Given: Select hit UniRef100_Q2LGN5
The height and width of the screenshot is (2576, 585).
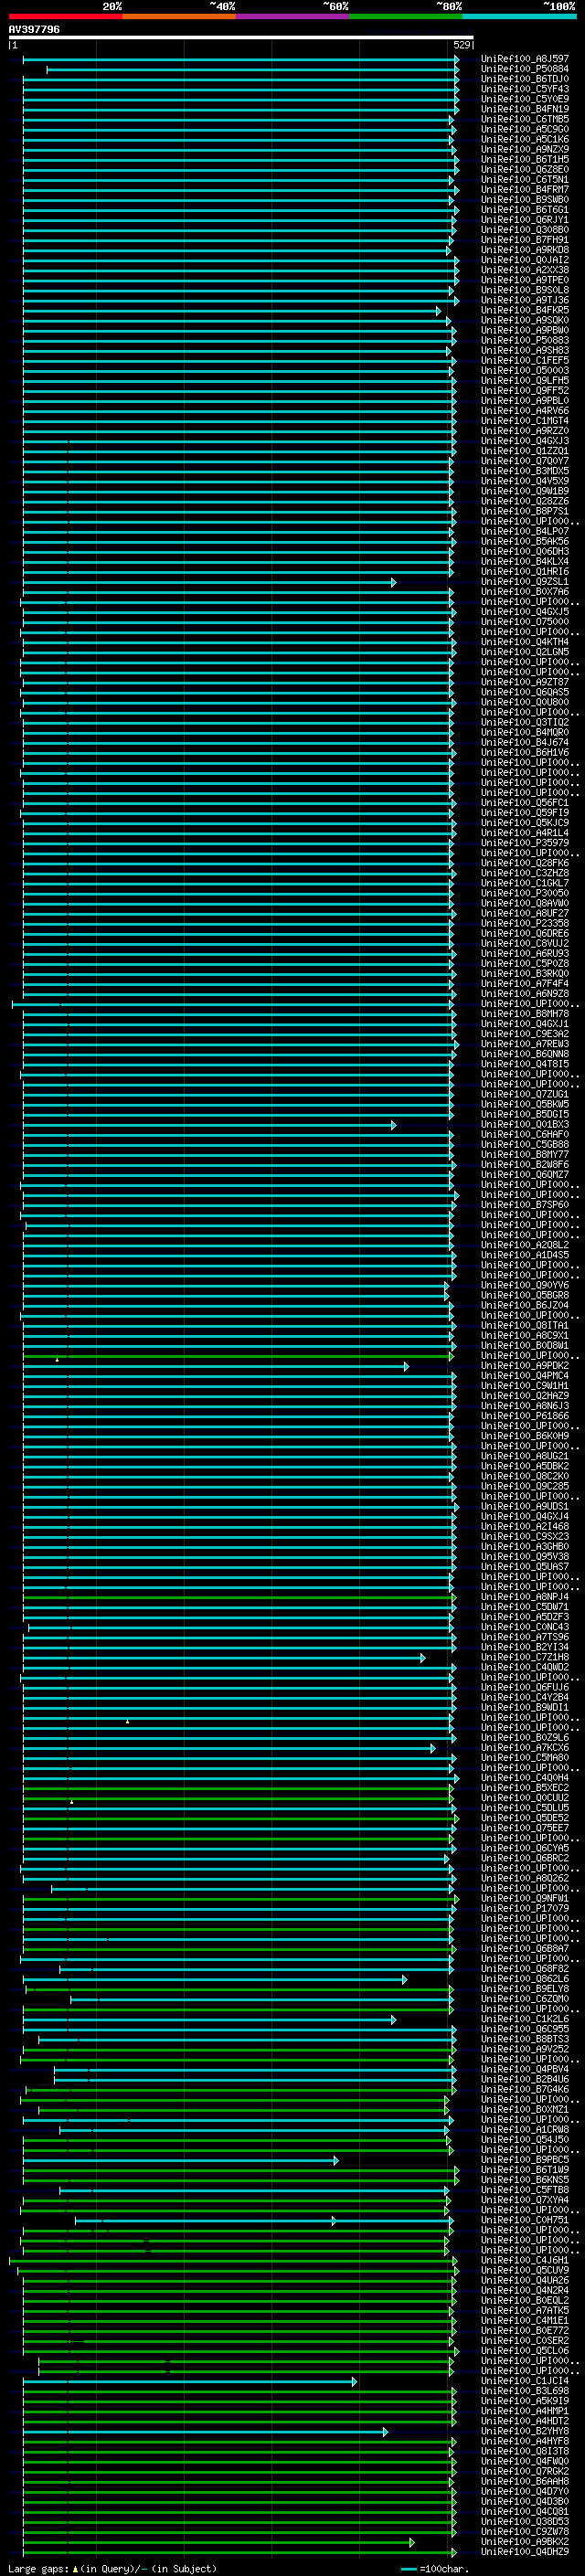Looking at the screenshot, I should point(525,652).
